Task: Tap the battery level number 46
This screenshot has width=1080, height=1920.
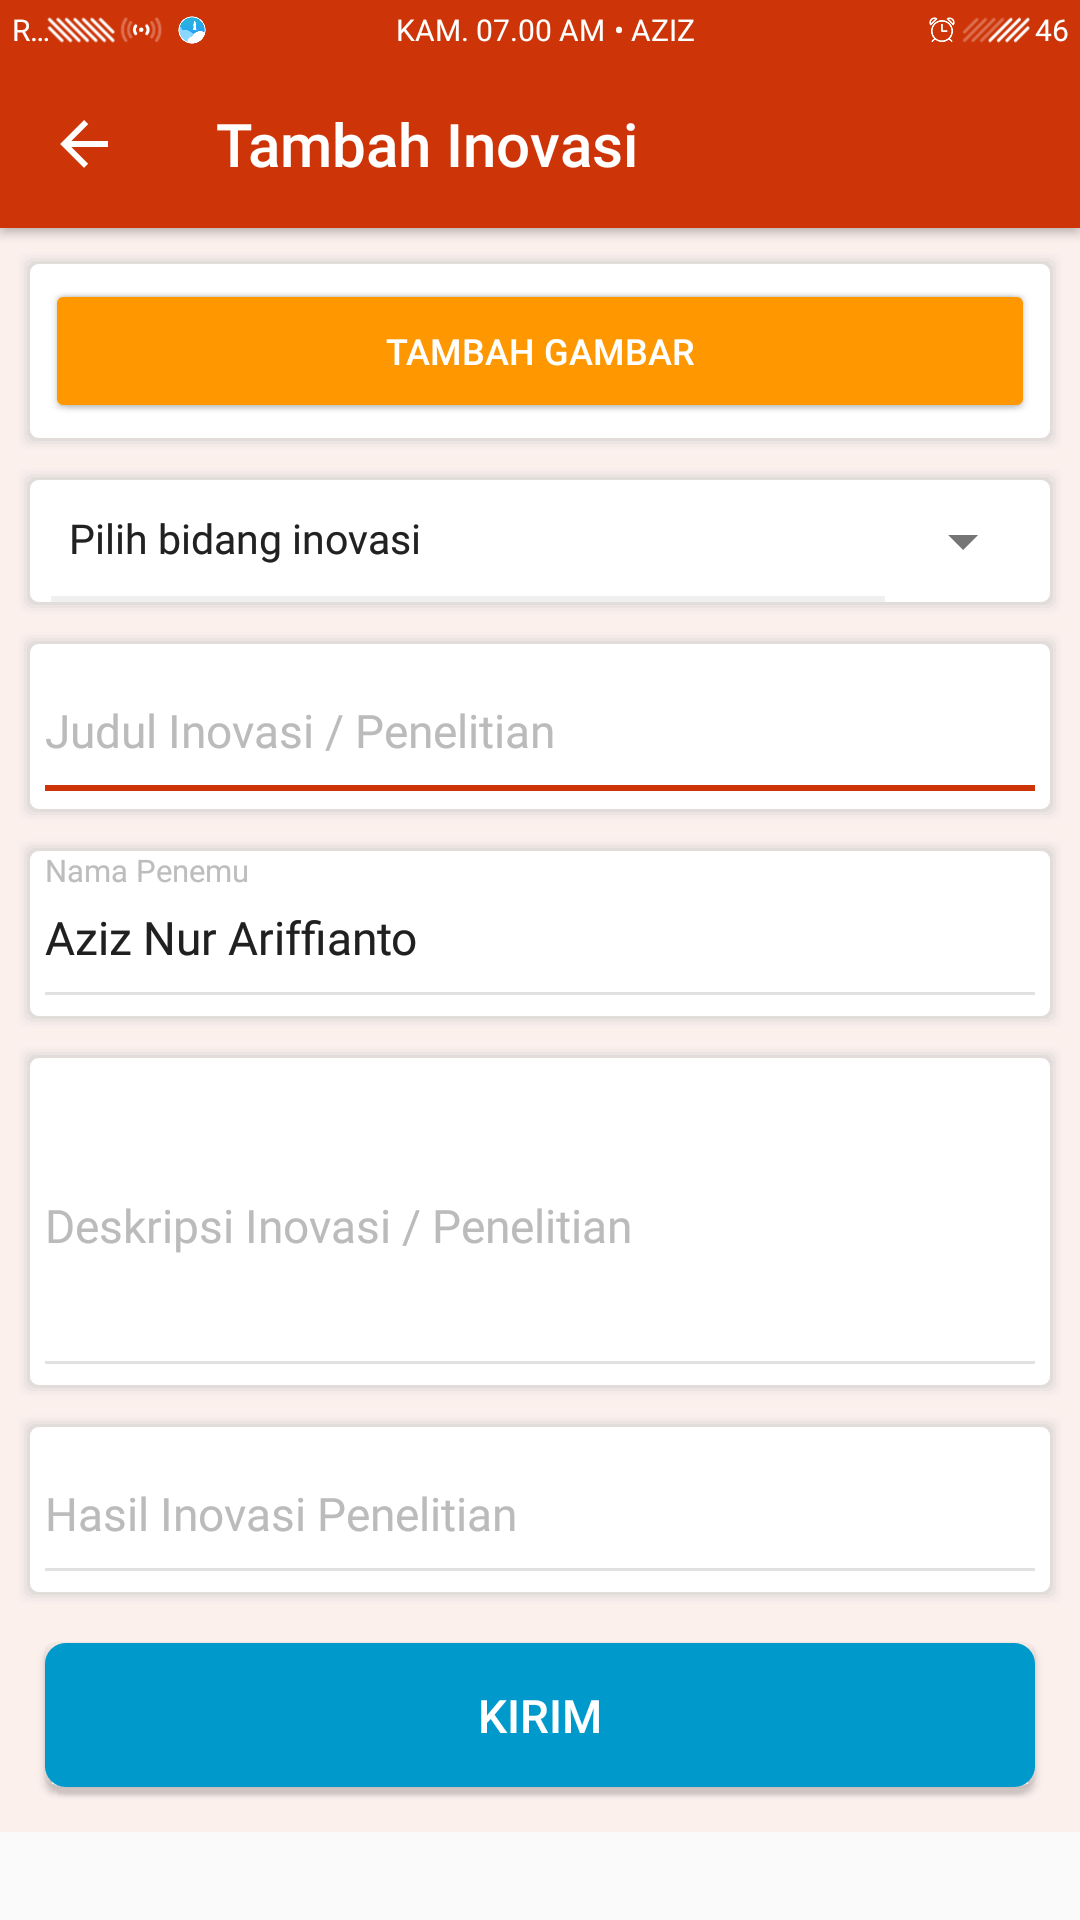Action: (1051, 30)
